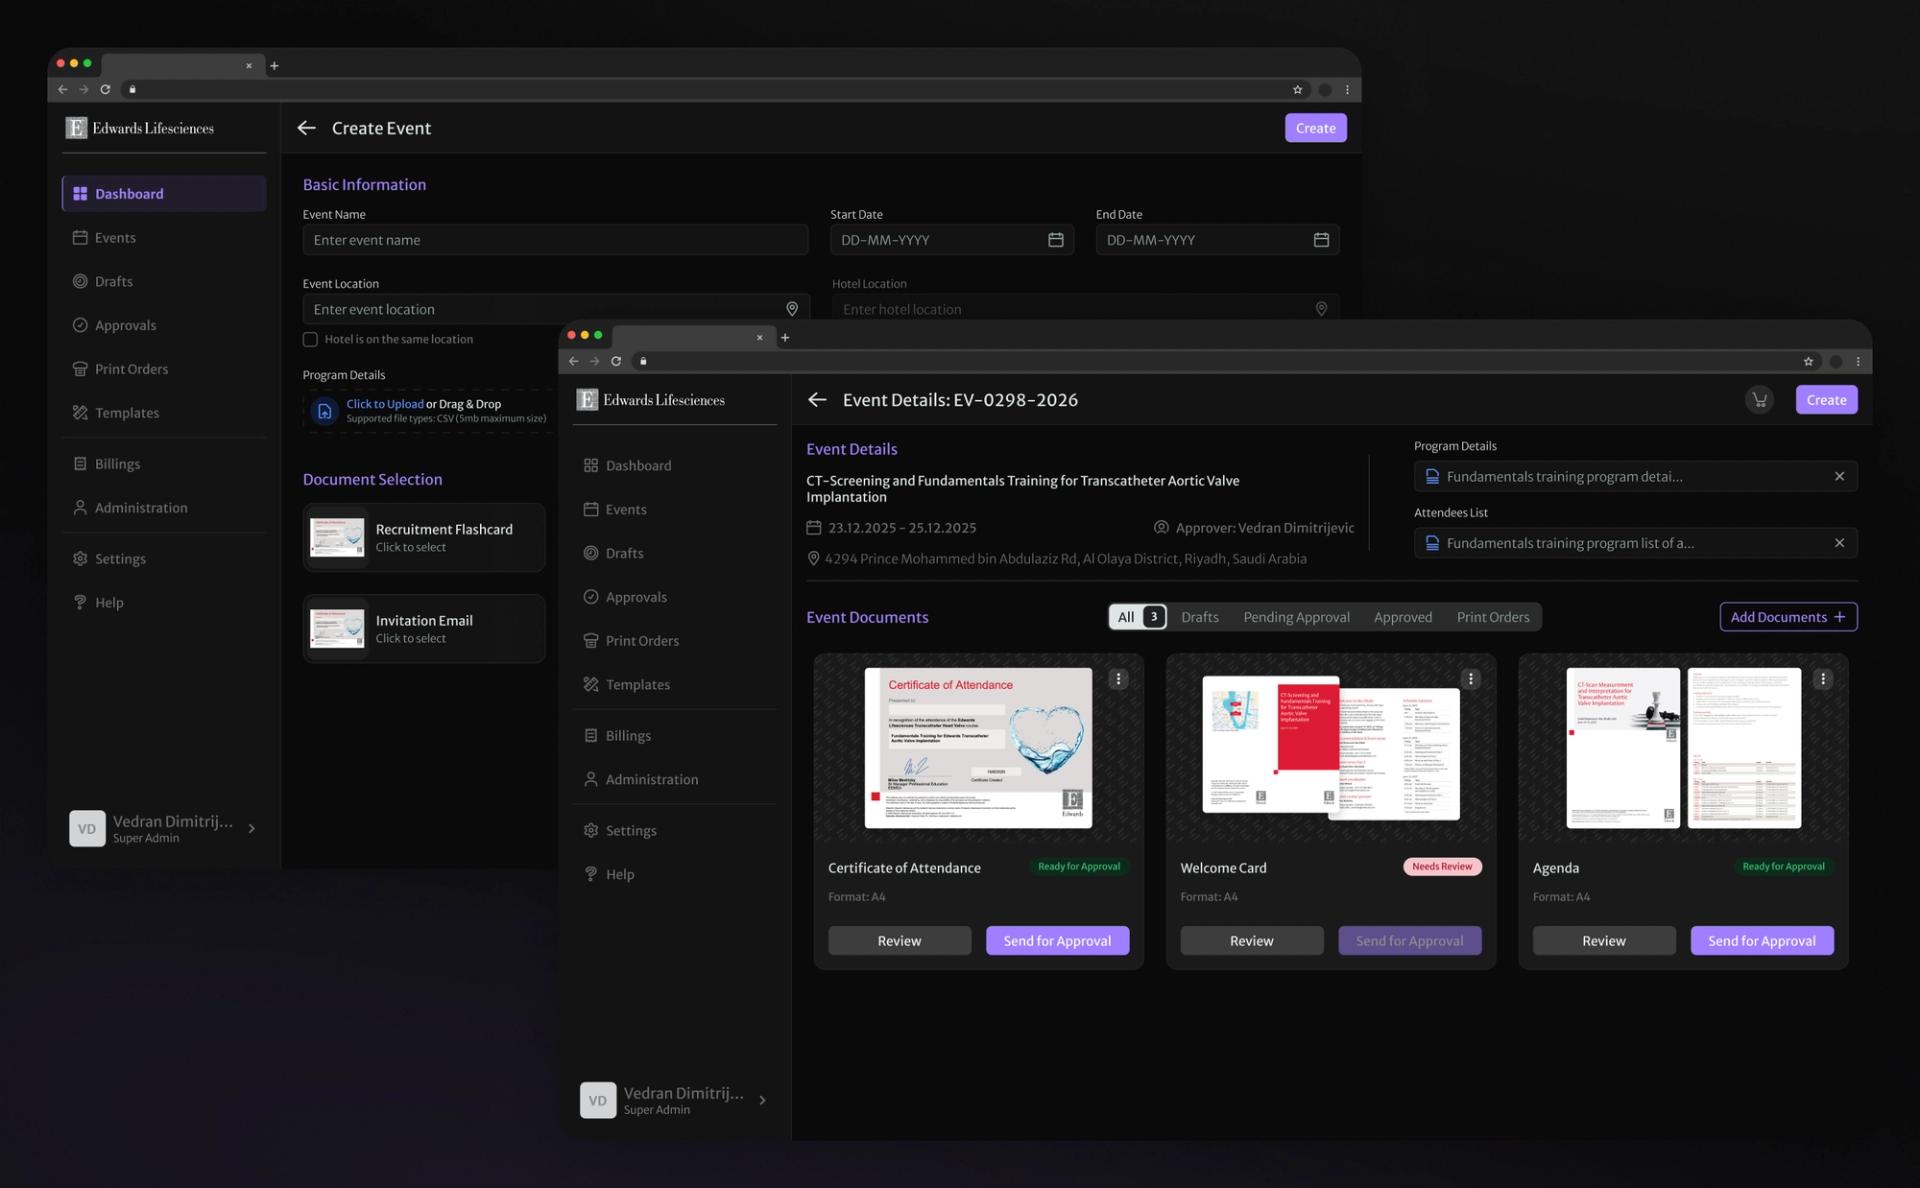Reload page in front browser window
1920x1188 pixels.
coord(616,361)
